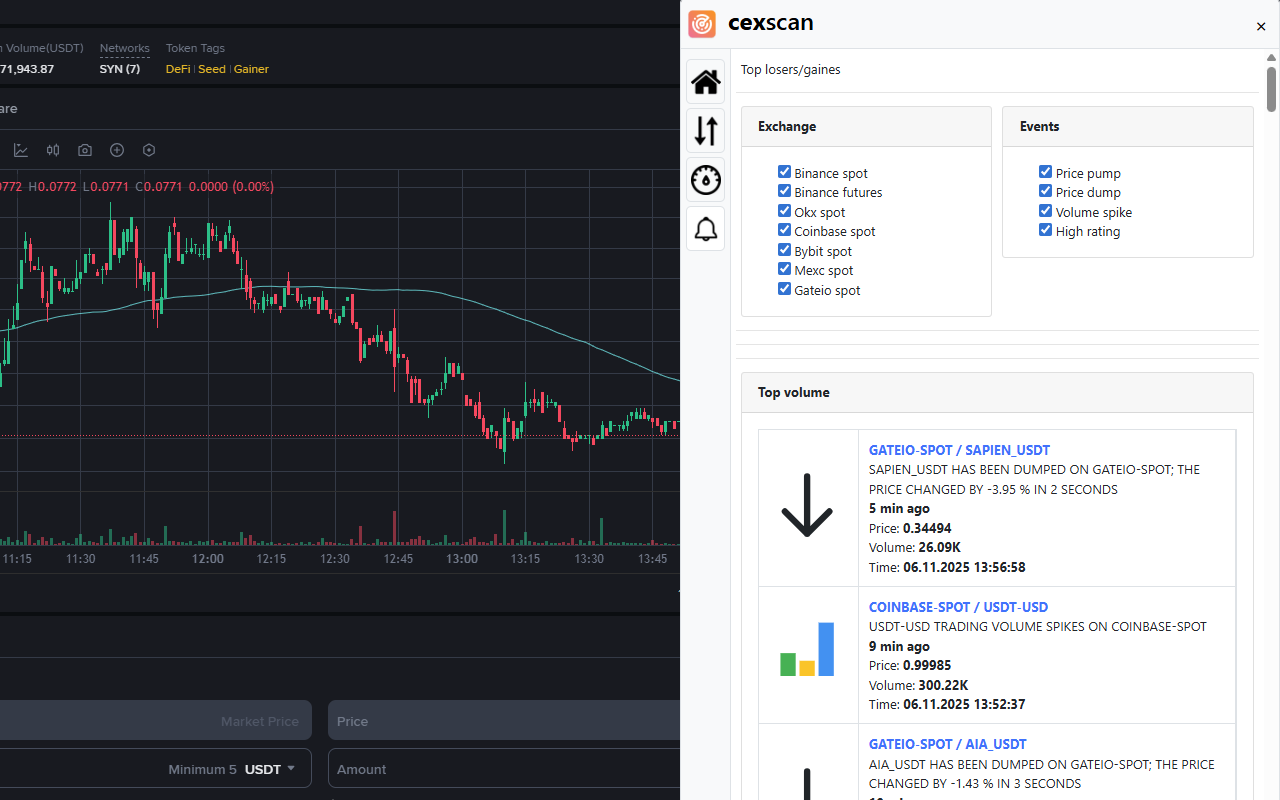Click the candlestick chart type icon
The width and height of the screenshot is (1280, 800).
point(53,150)
